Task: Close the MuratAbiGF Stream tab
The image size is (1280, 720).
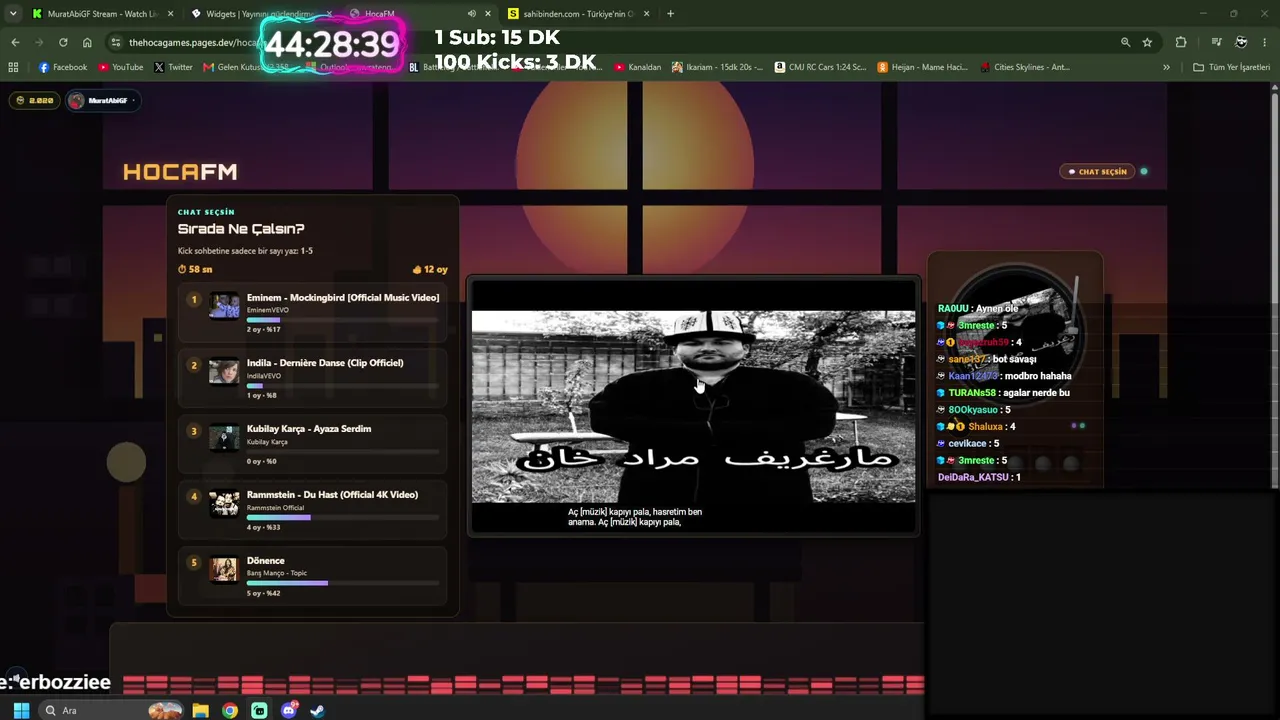Action: (x=170, y=14)
